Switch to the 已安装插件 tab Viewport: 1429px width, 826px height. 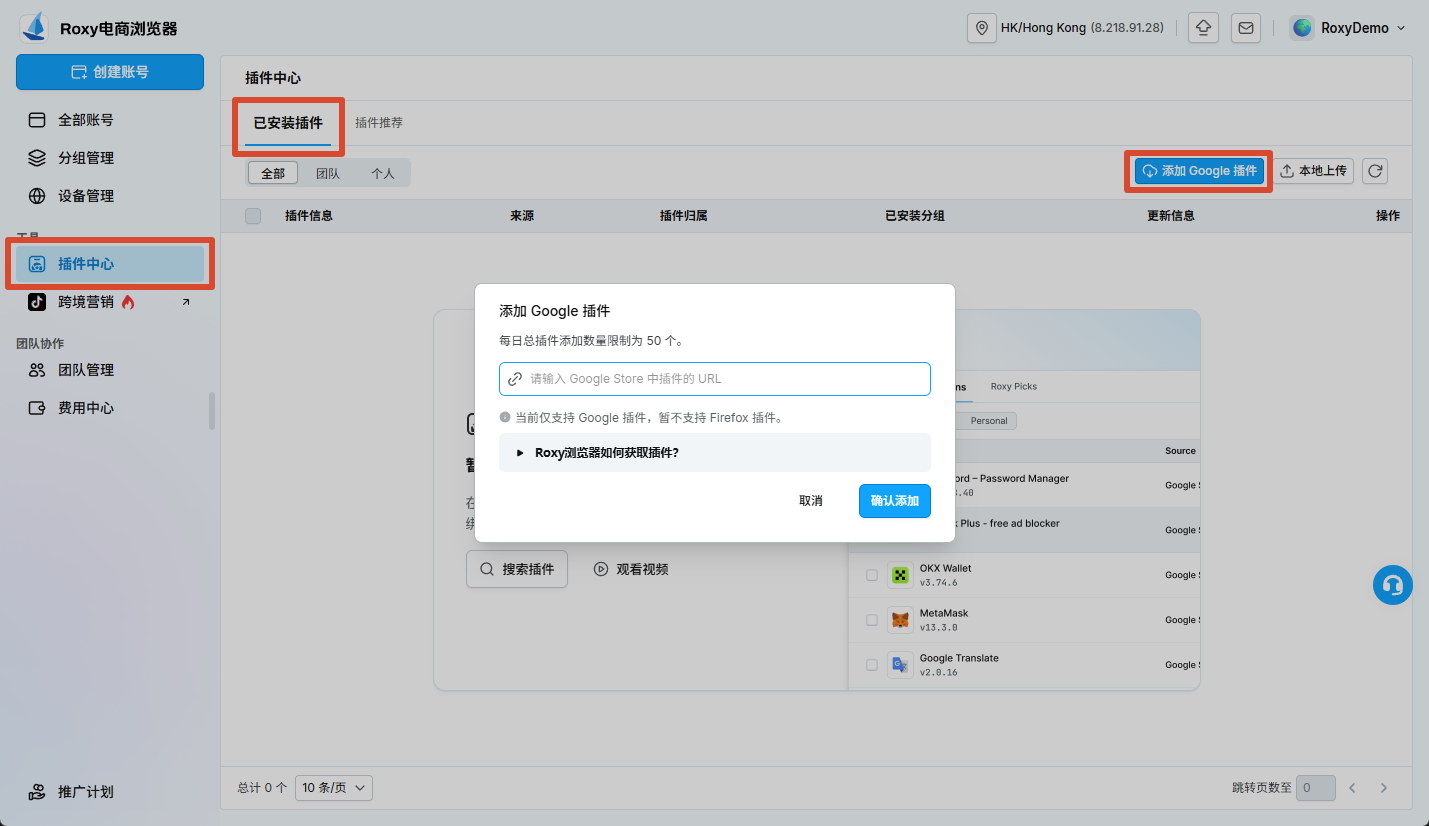288,123
